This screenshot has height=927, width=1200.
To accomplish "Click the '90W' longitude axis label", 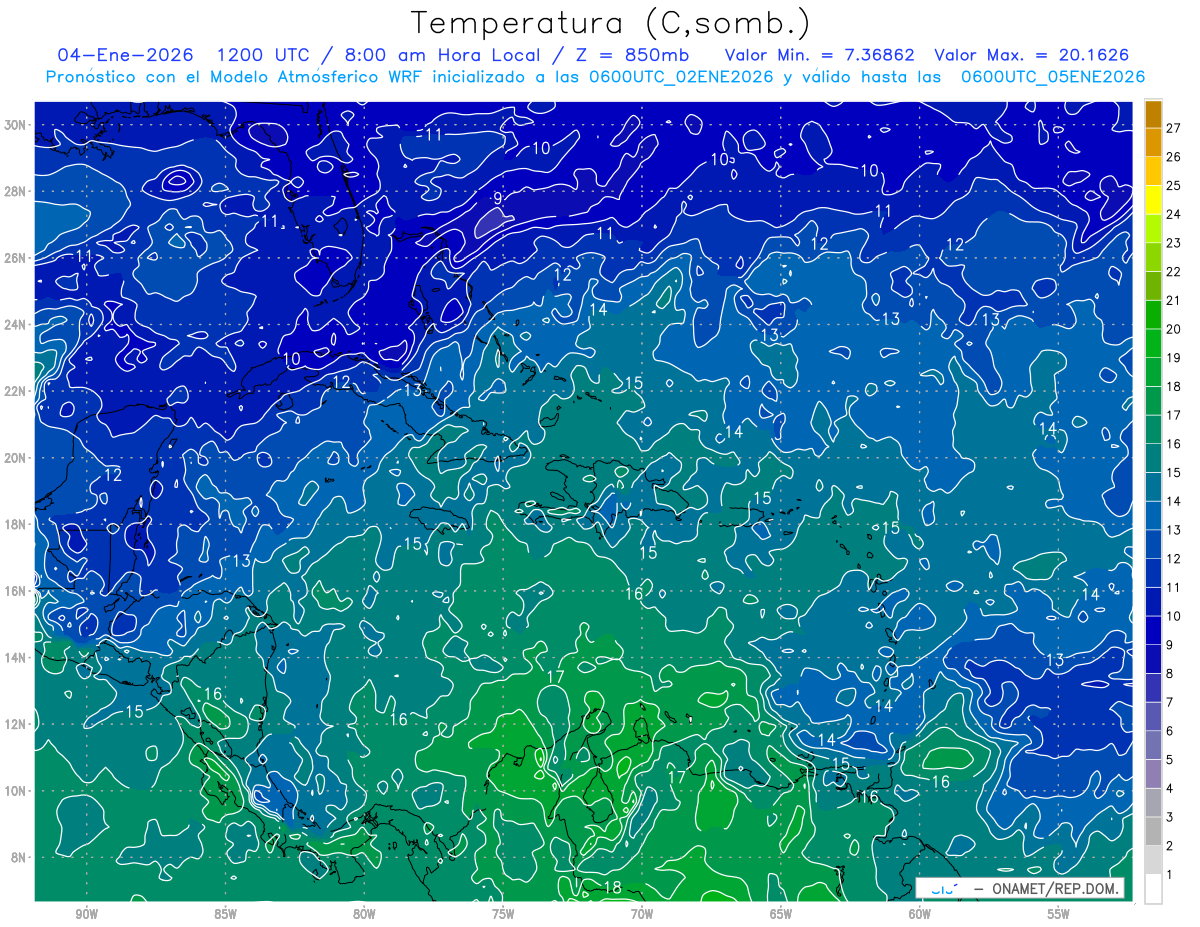I will point(86,914).
